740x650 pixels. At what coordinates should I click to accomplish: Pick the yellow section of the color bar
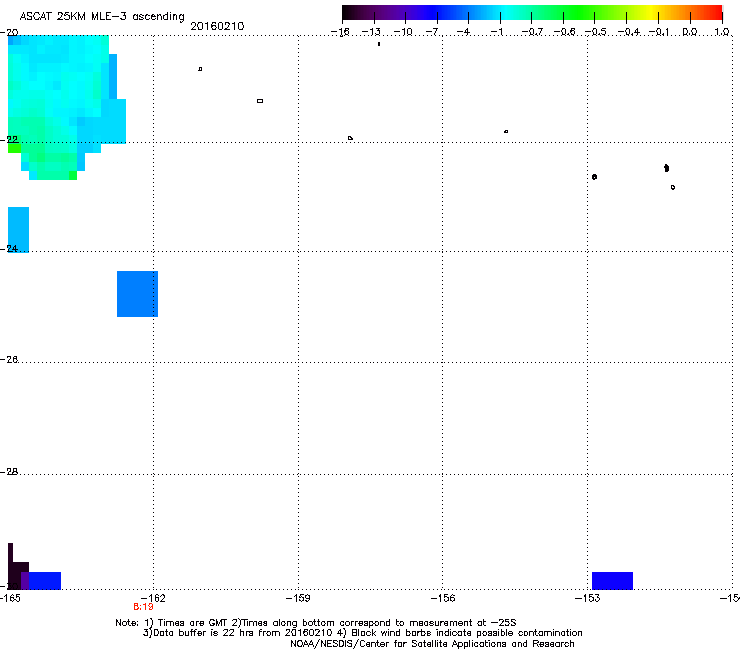tap(654, 12)
